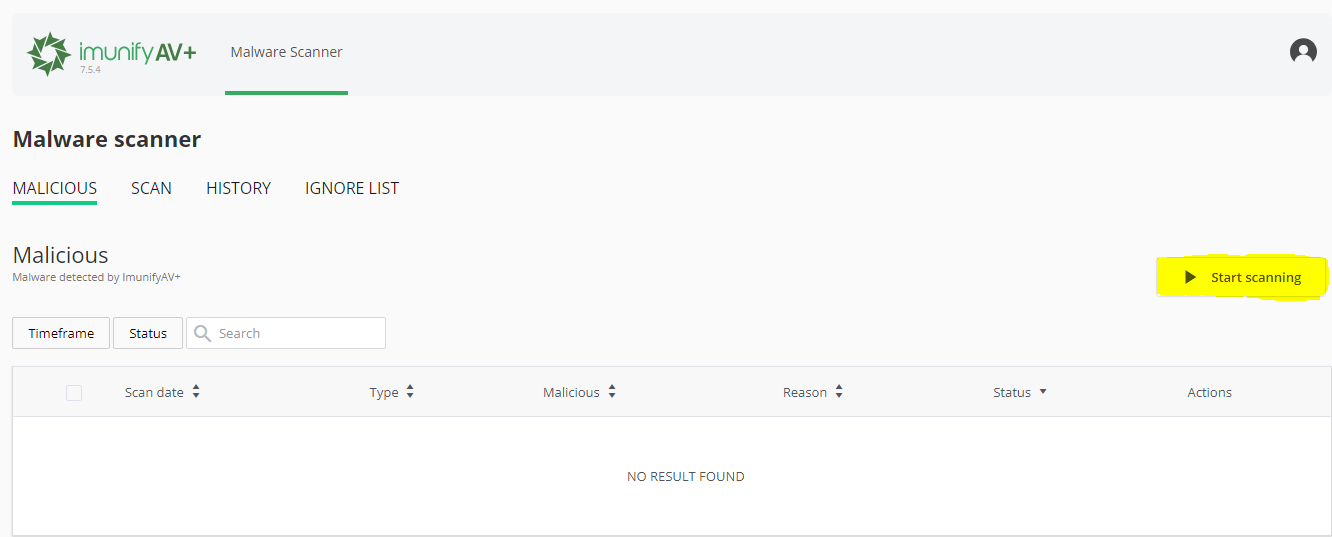Viewport: 1332px width, 537px height.
Task: Expand the Status column header arrow
Action: coord(1043,392)
